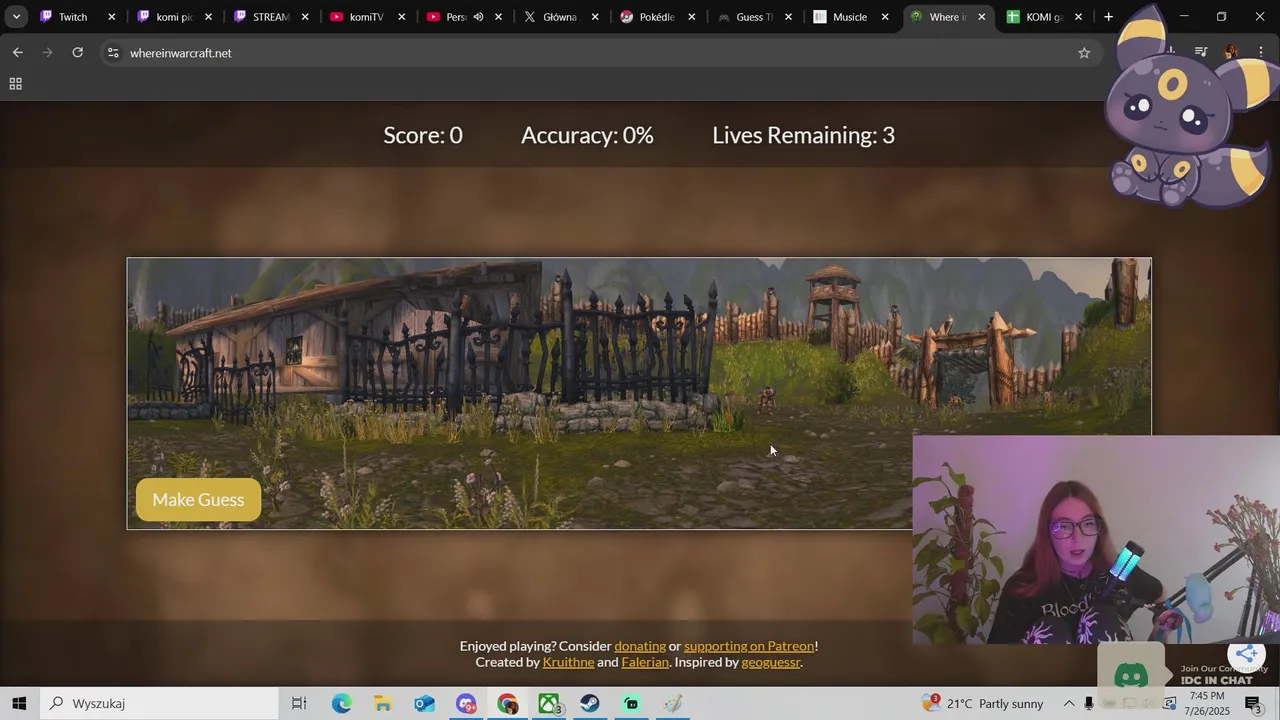Open the Chrome profile avatar

pyautogui.click(x=1231, y=52)
